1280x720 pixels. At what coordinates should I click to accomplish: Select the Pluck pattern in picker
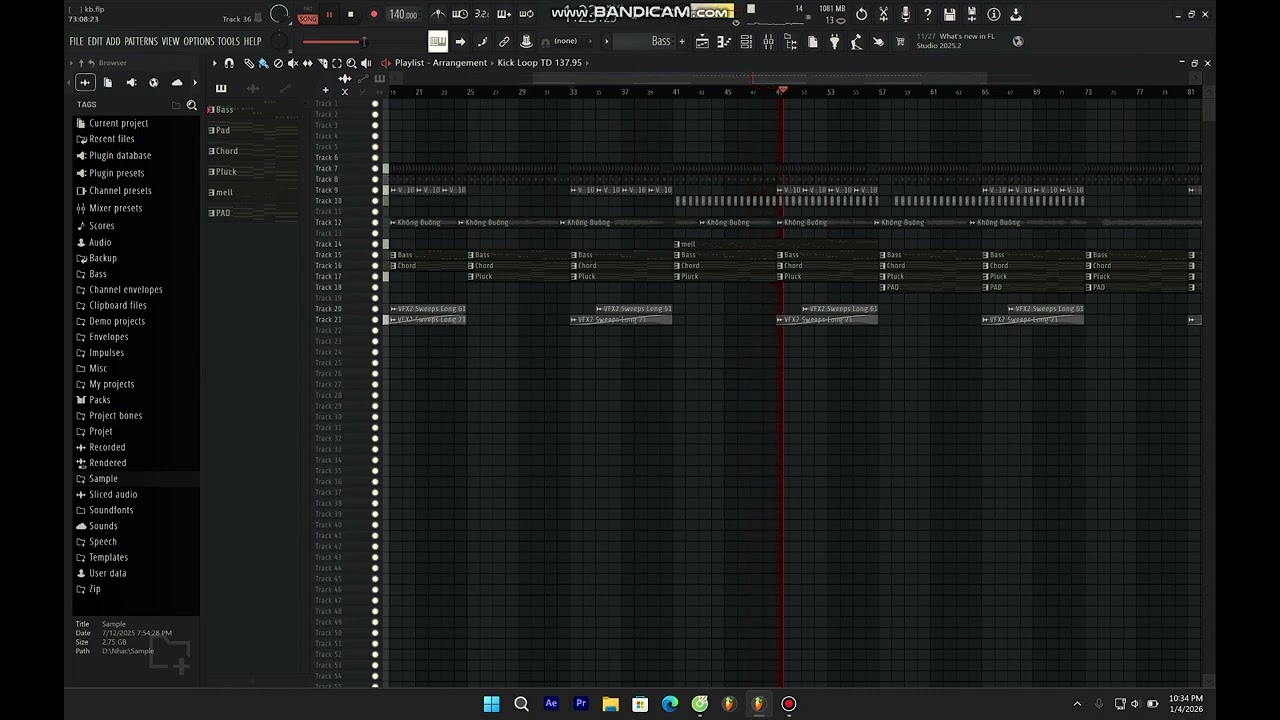tap(253, 171)
